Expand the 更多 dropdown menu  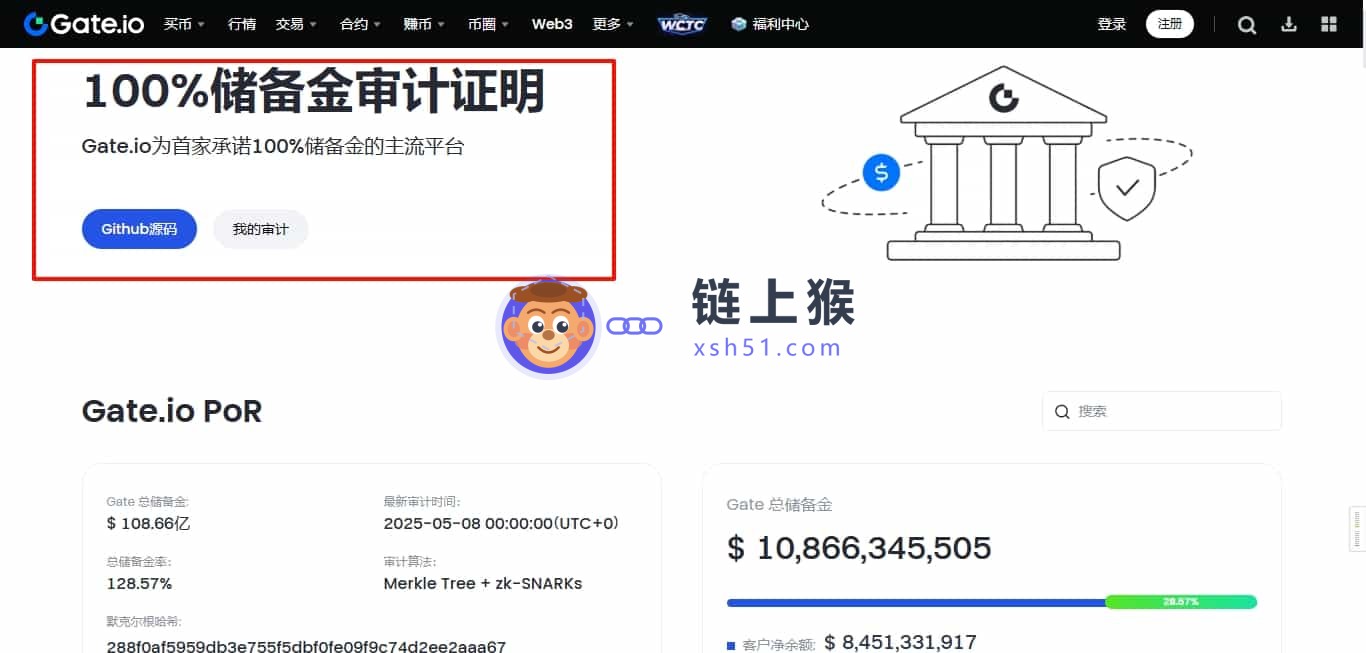[x=613, y=24]
